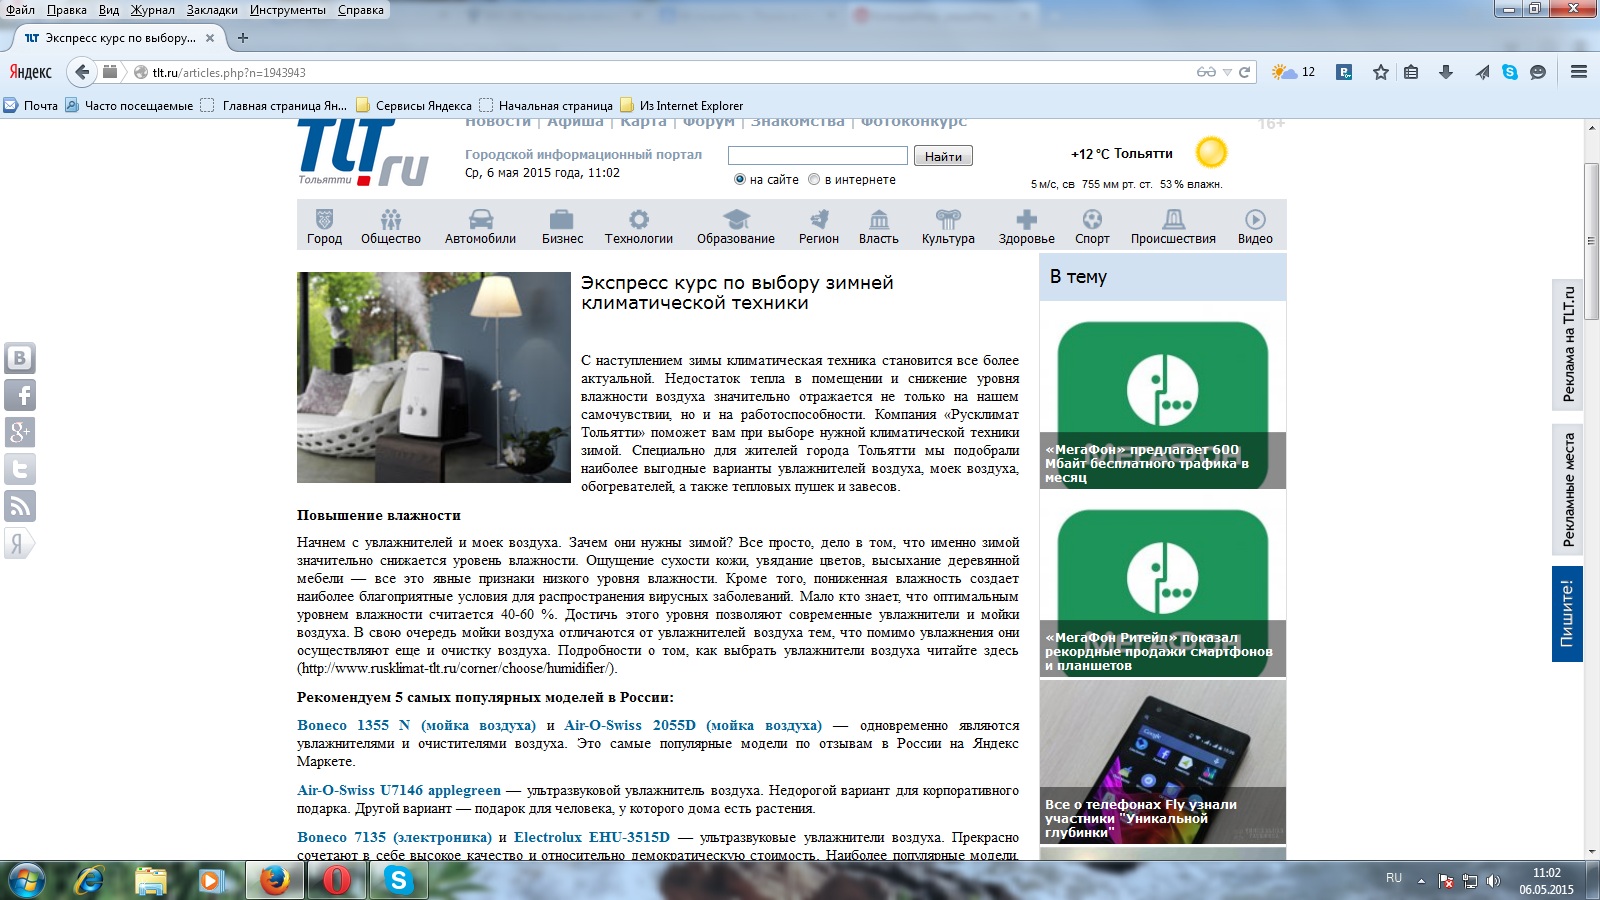Viewport: 1600px width, 900px height.
Task: Show hidden system tray icons
Action: point(1421,881)
